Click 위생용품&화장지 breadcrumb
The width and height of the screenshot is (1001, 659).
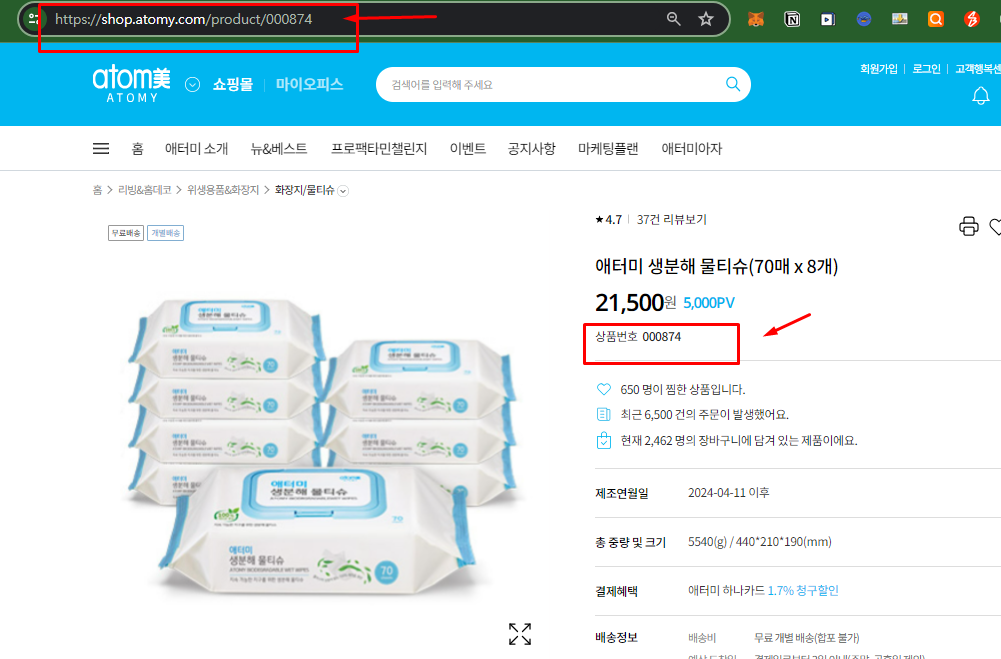coord(223,190)
